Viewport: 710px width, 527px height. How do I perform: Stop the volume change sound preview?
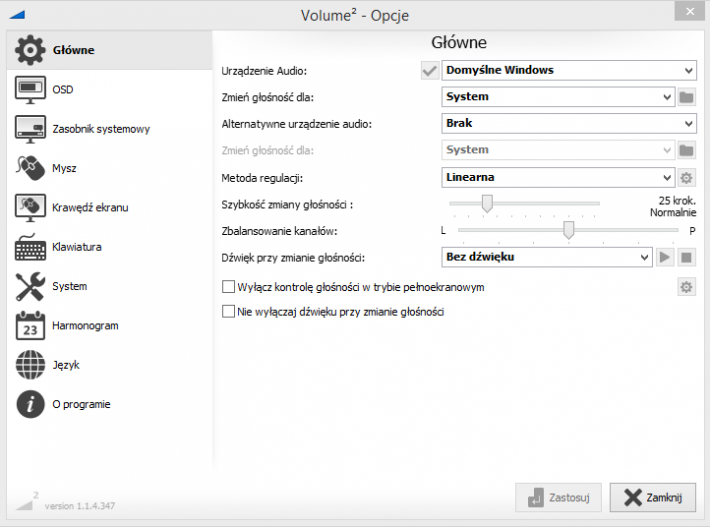tap(686, 257)
